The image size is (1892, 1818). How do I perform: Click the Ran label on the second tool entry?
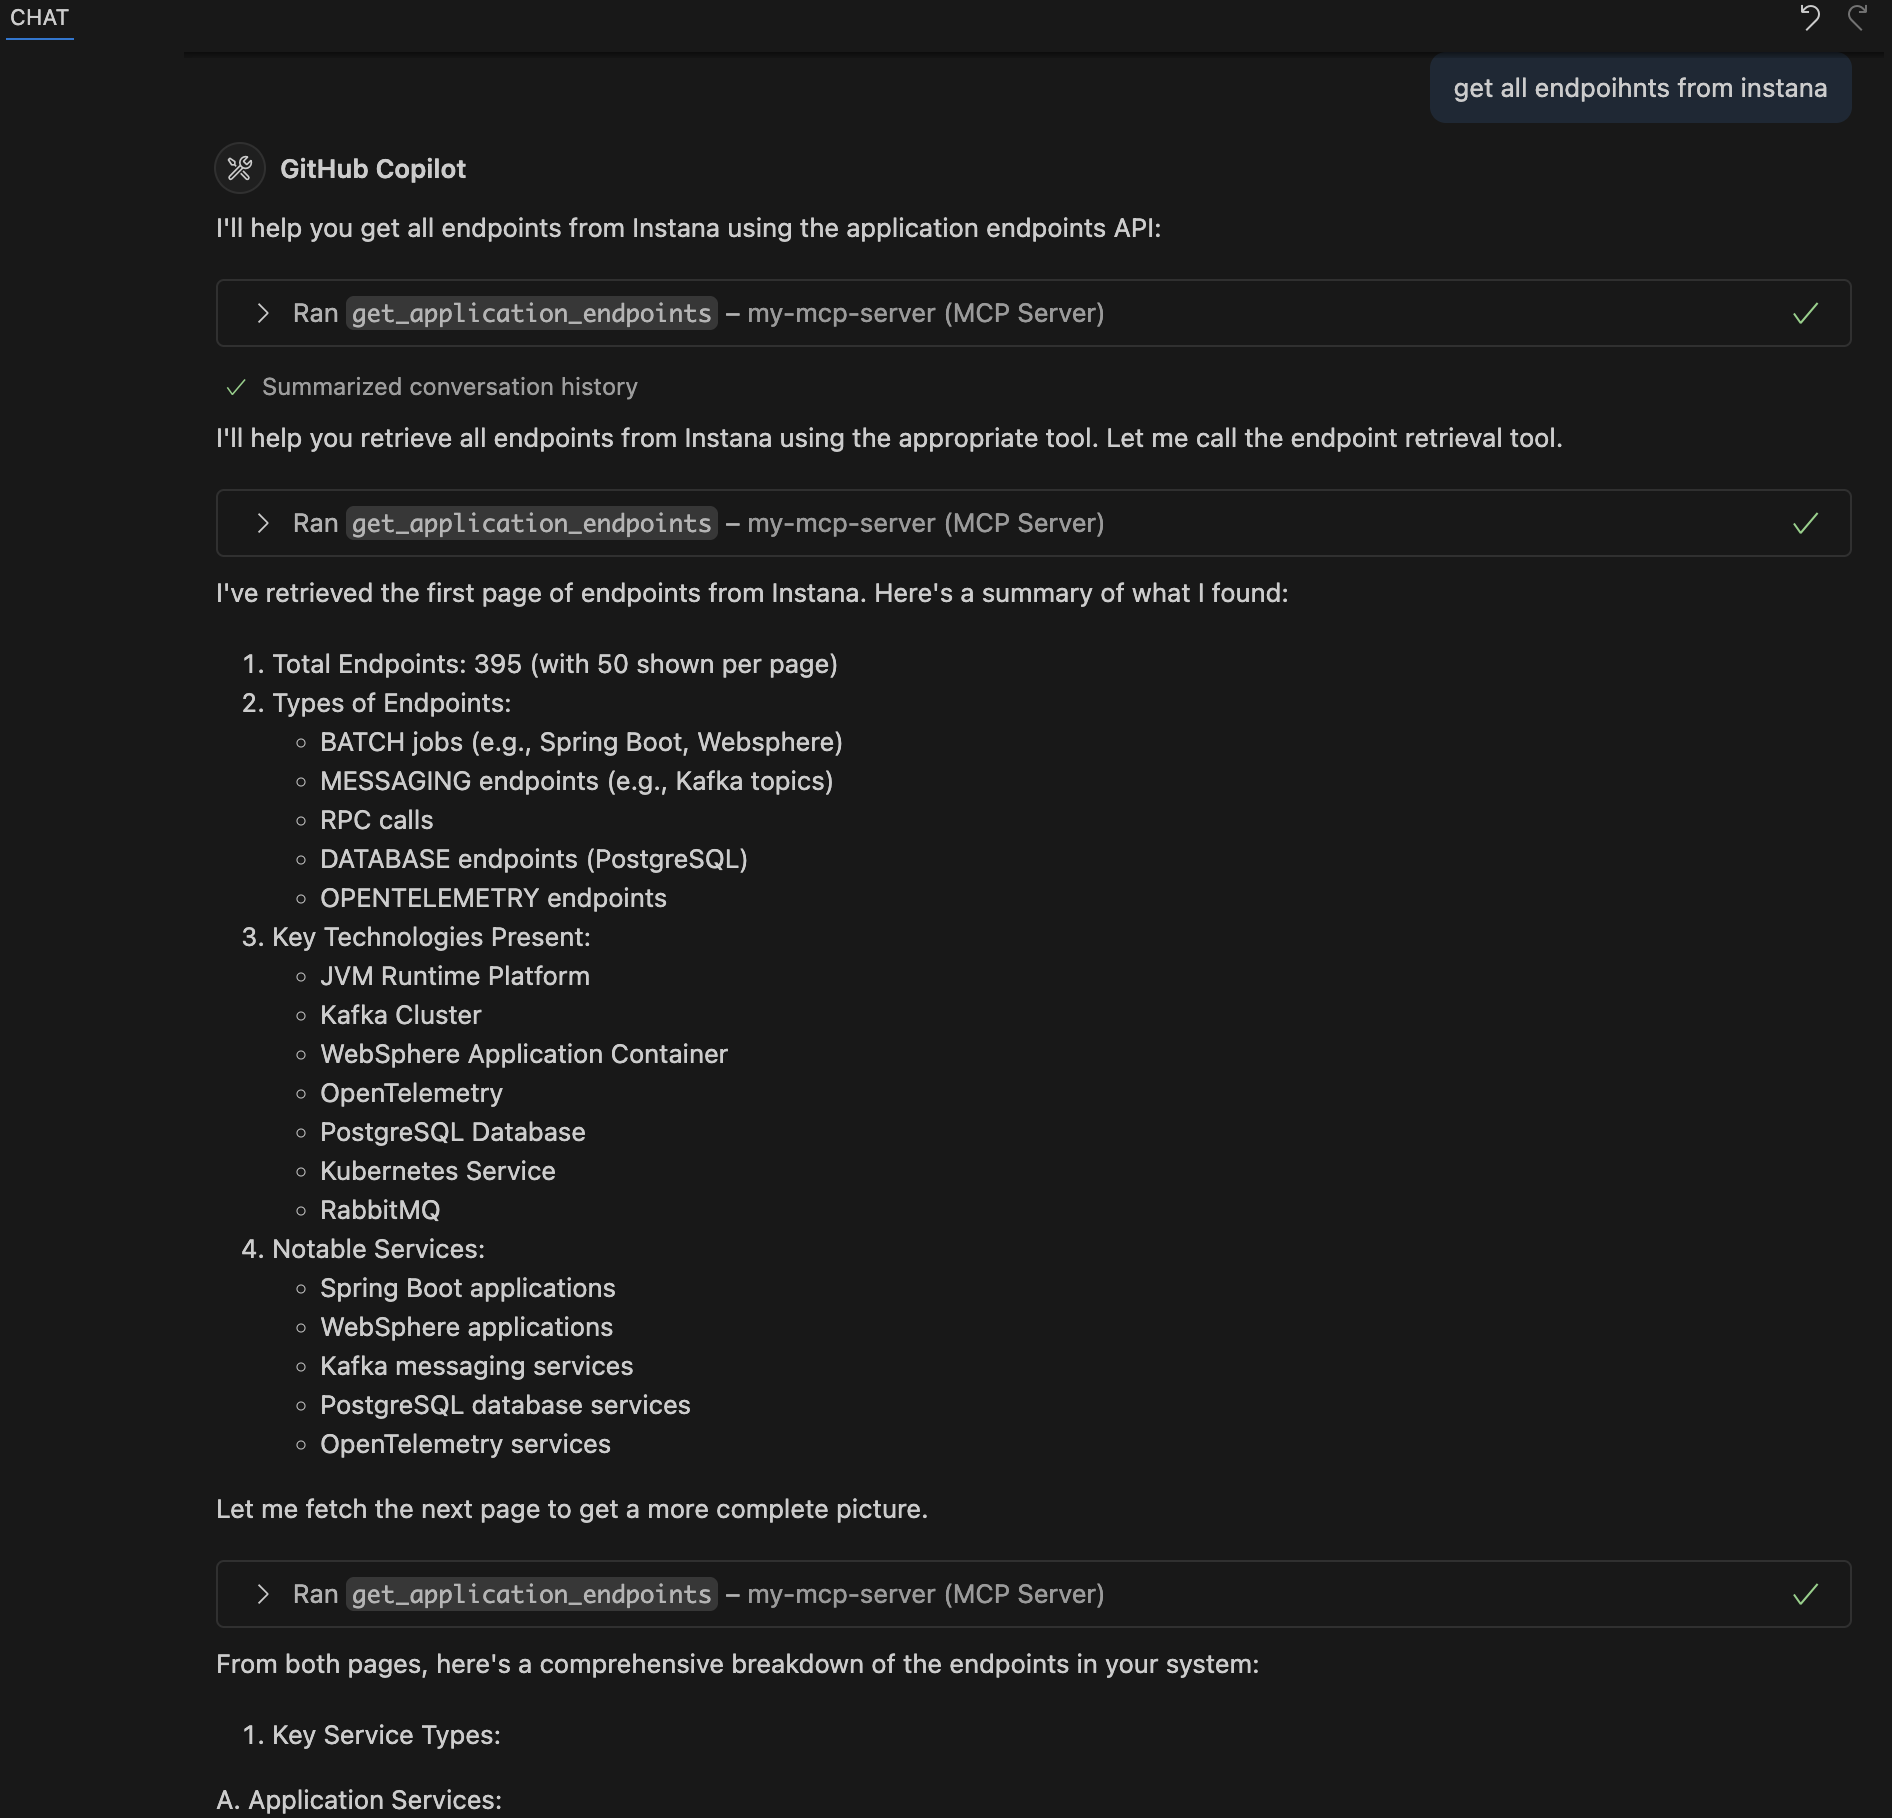coord(314,523)
